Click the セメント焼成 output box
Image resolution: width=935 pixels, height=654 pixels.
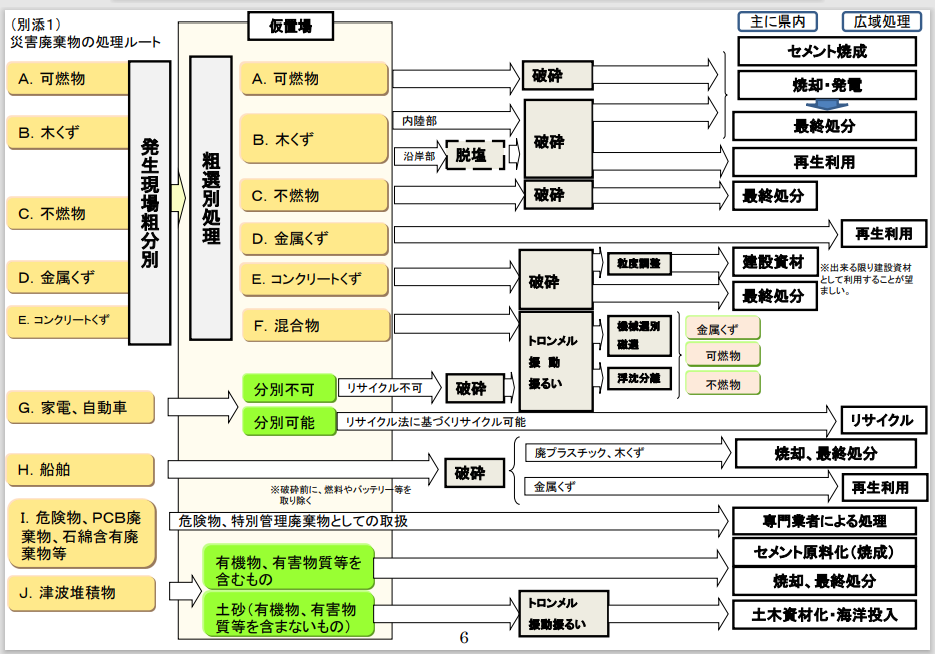826,51
